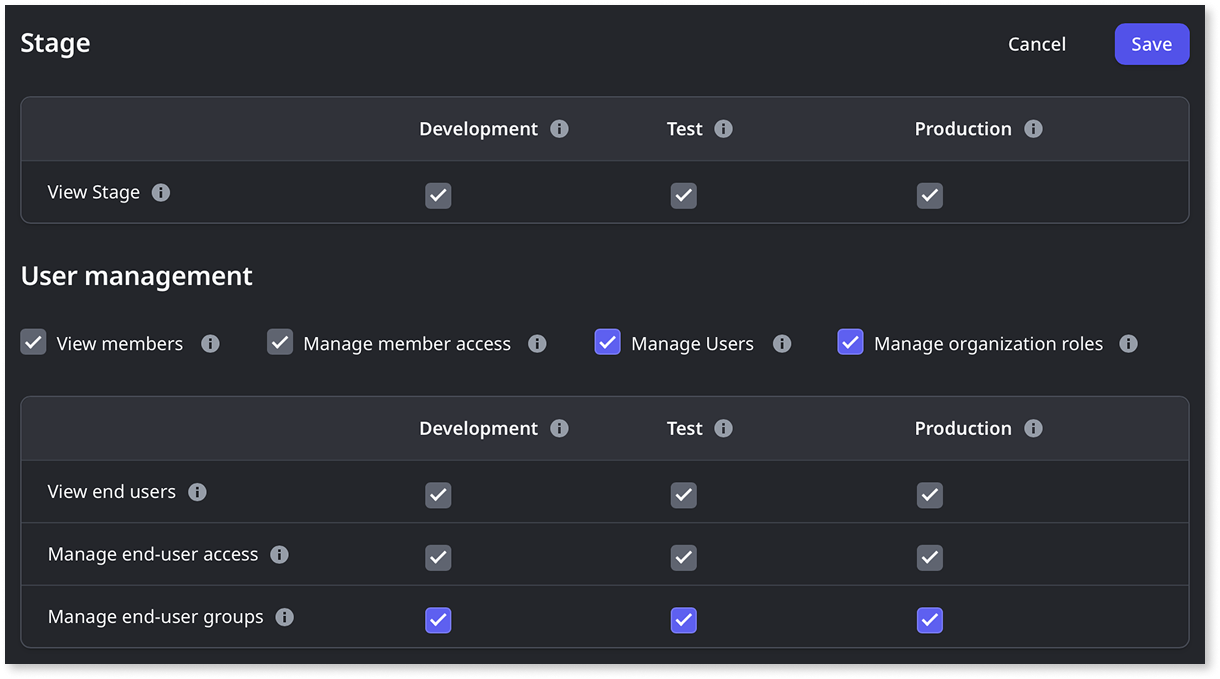Screen dimensions: 1220x679
Task: Uncheck Manage organization roles
Action: [x=850, y=342]
